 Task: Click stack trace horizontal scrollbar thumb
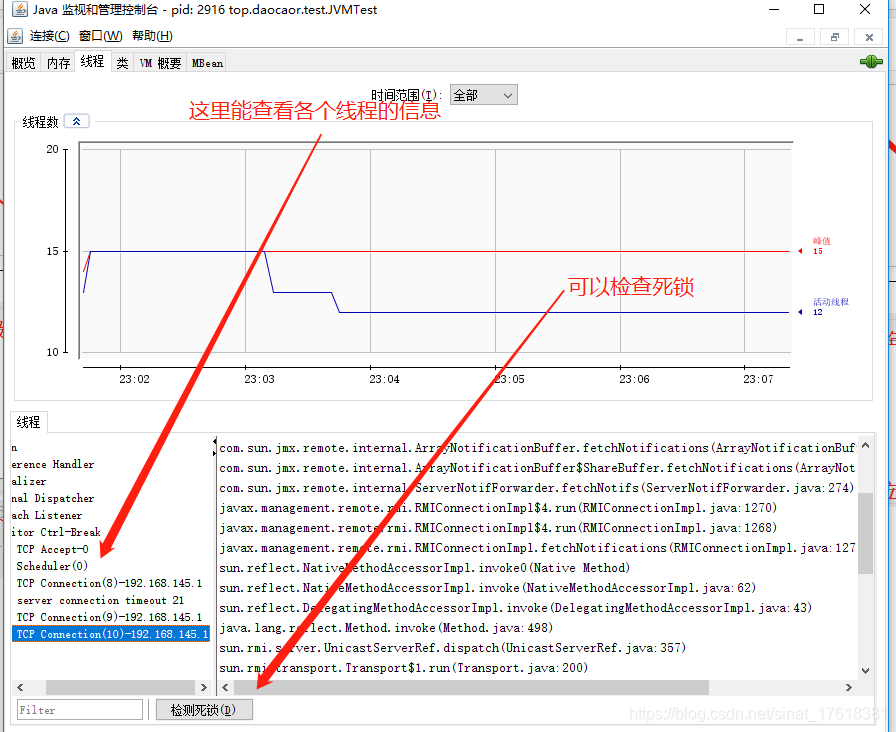pos(471,687)
